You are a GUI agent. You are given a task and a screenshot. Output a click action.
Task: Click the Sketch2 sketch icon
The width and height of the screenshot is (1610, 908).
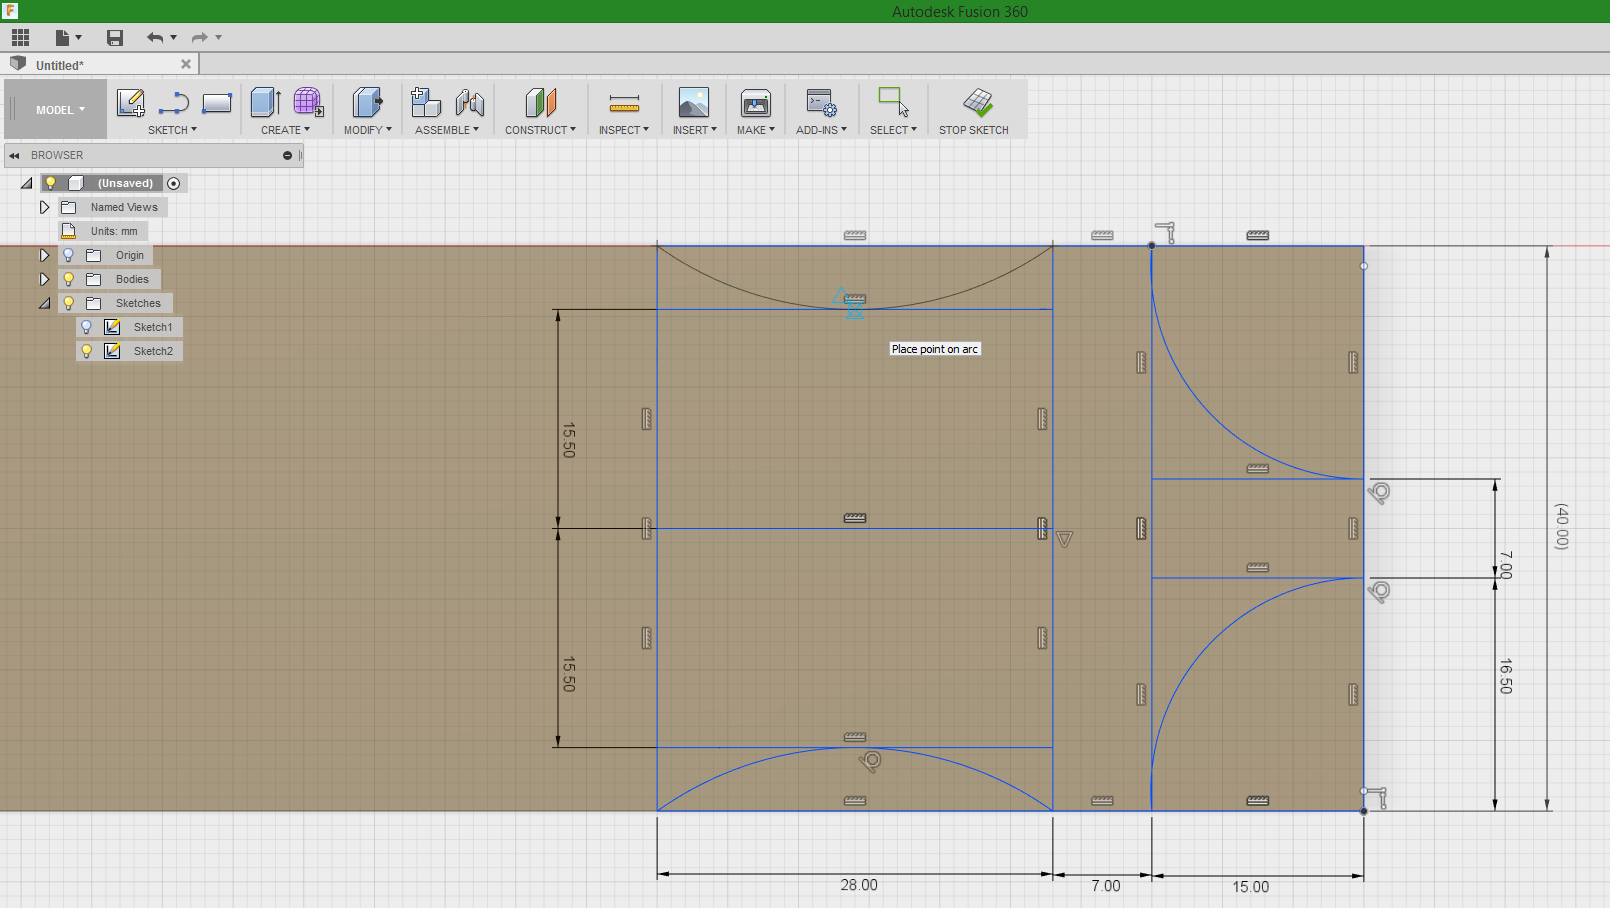tap(113, 351)
